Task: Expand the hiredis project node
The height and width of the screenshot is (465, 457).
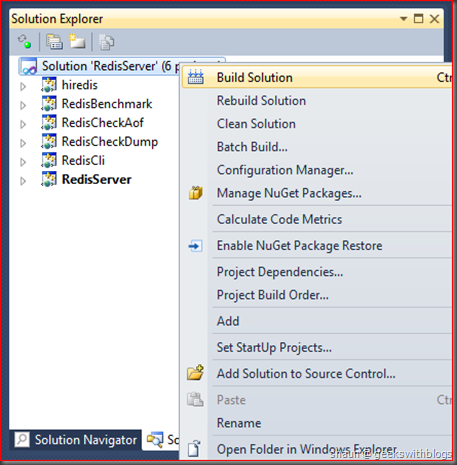Action: [23, 86]
